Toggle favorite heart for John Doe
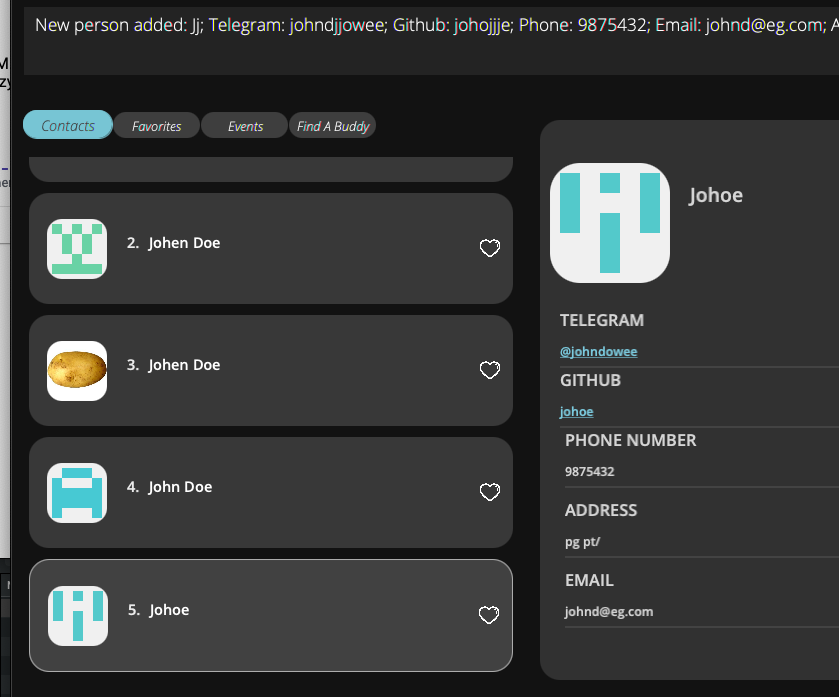Screen dimensions: 839x697 490,492
